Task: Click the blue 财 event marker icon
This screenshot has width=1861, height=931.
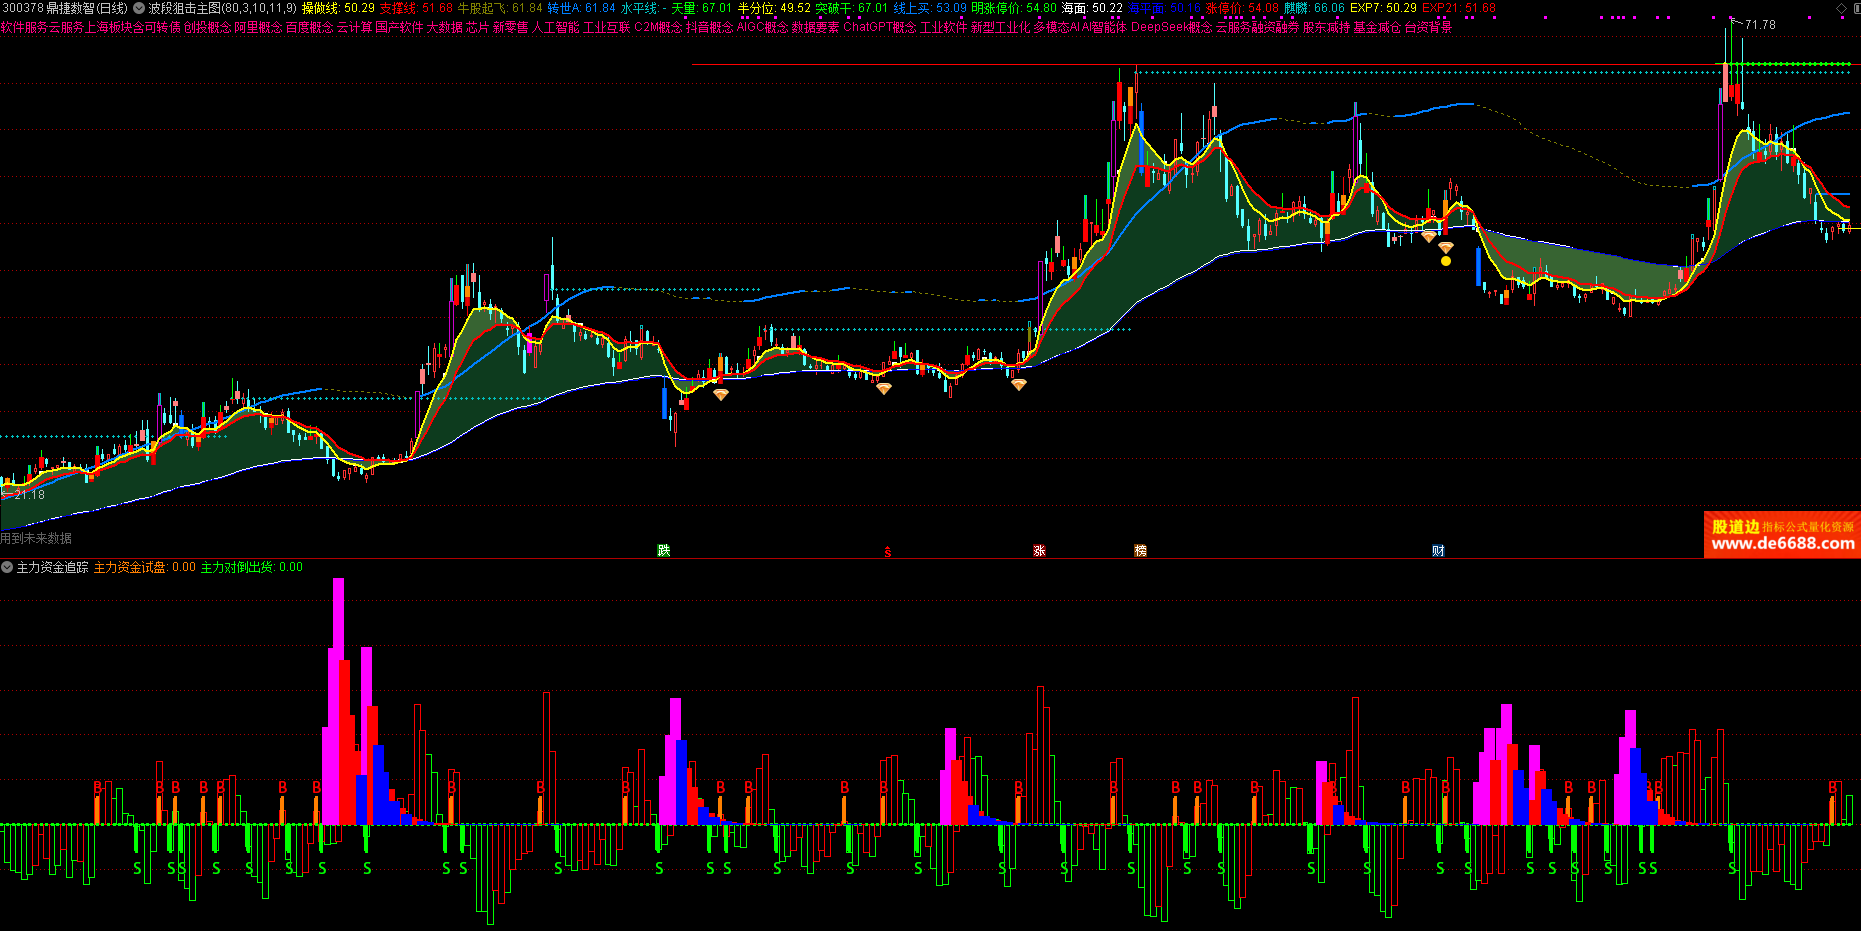Action: [x=1438, y=551]
